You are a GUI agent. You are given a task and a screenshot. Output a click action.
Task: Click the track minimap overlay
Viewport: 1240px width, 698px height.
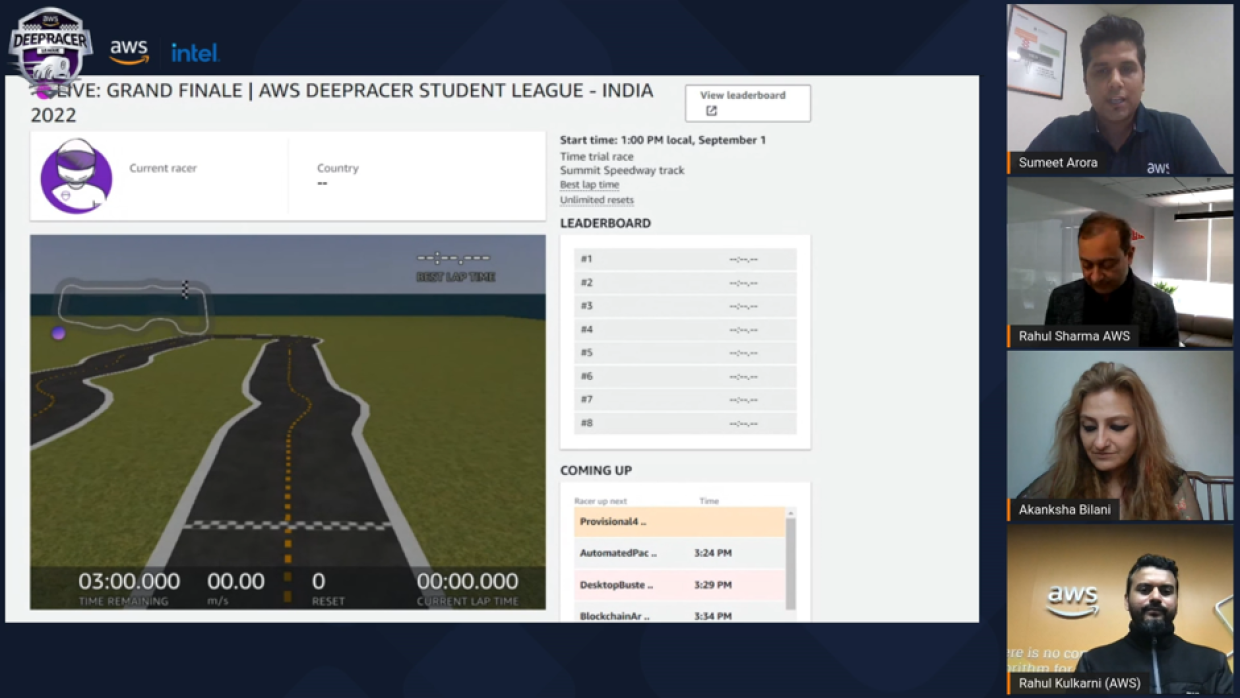point(134,306)
